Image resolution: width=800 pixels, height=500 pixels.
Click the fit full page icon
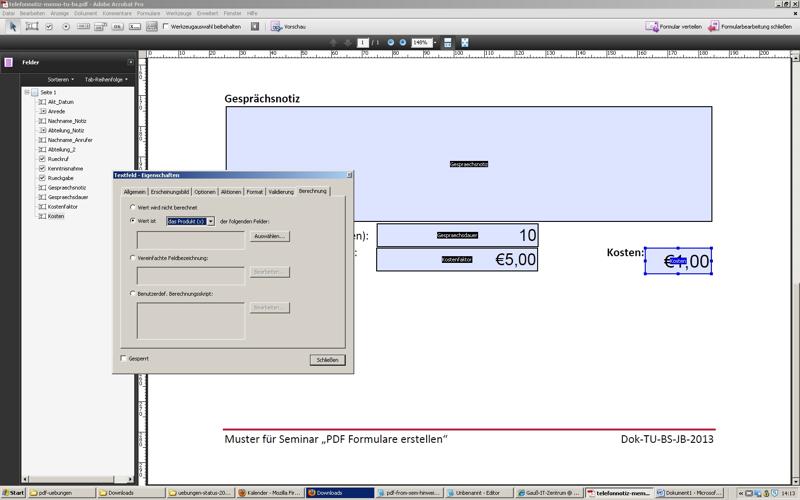pos(465,43)
